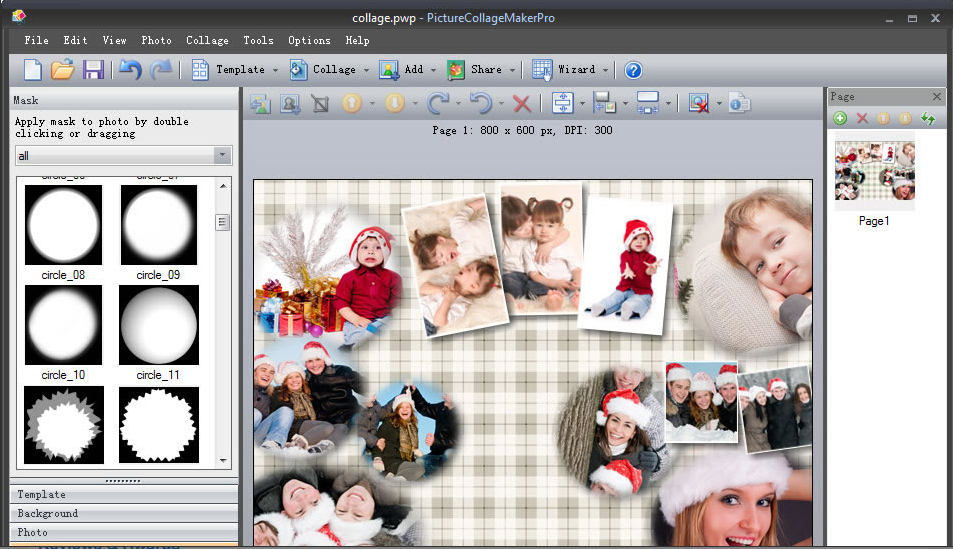Select the Page1 thumbnail
The image size is (953, 549).
(874, 171)
